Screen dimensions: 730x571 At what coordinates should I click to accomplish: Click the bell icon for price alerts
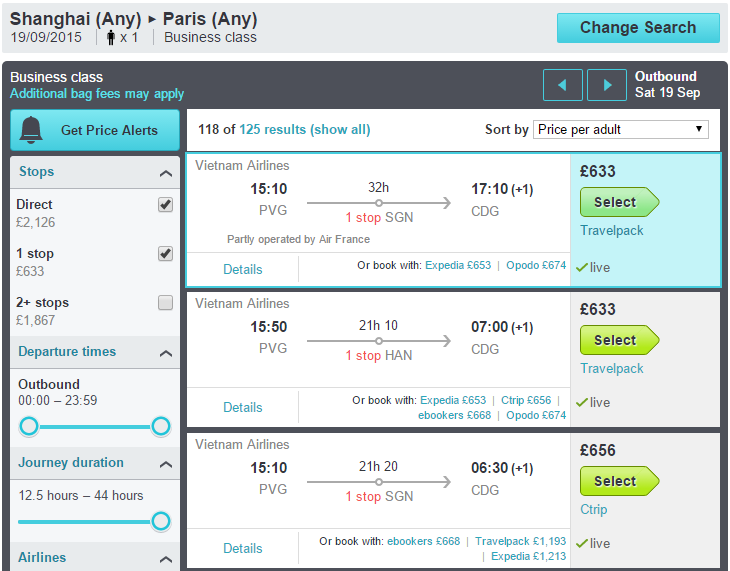point(31,130)
